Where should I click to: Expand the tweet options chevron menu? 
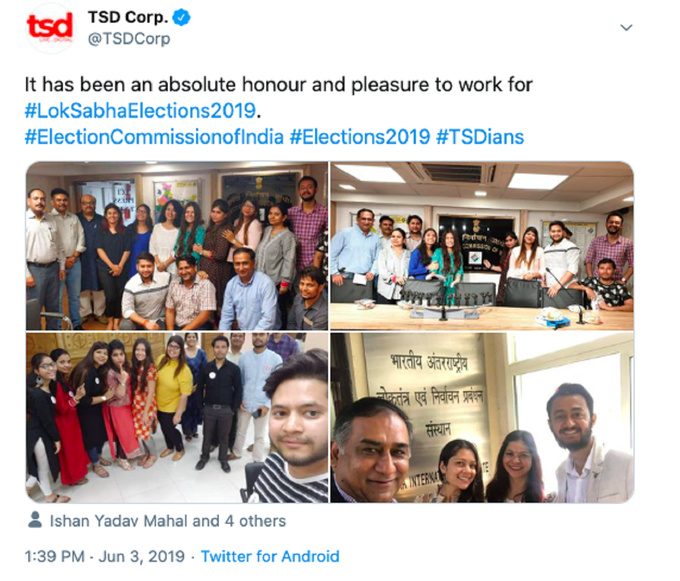click(626, 28)
